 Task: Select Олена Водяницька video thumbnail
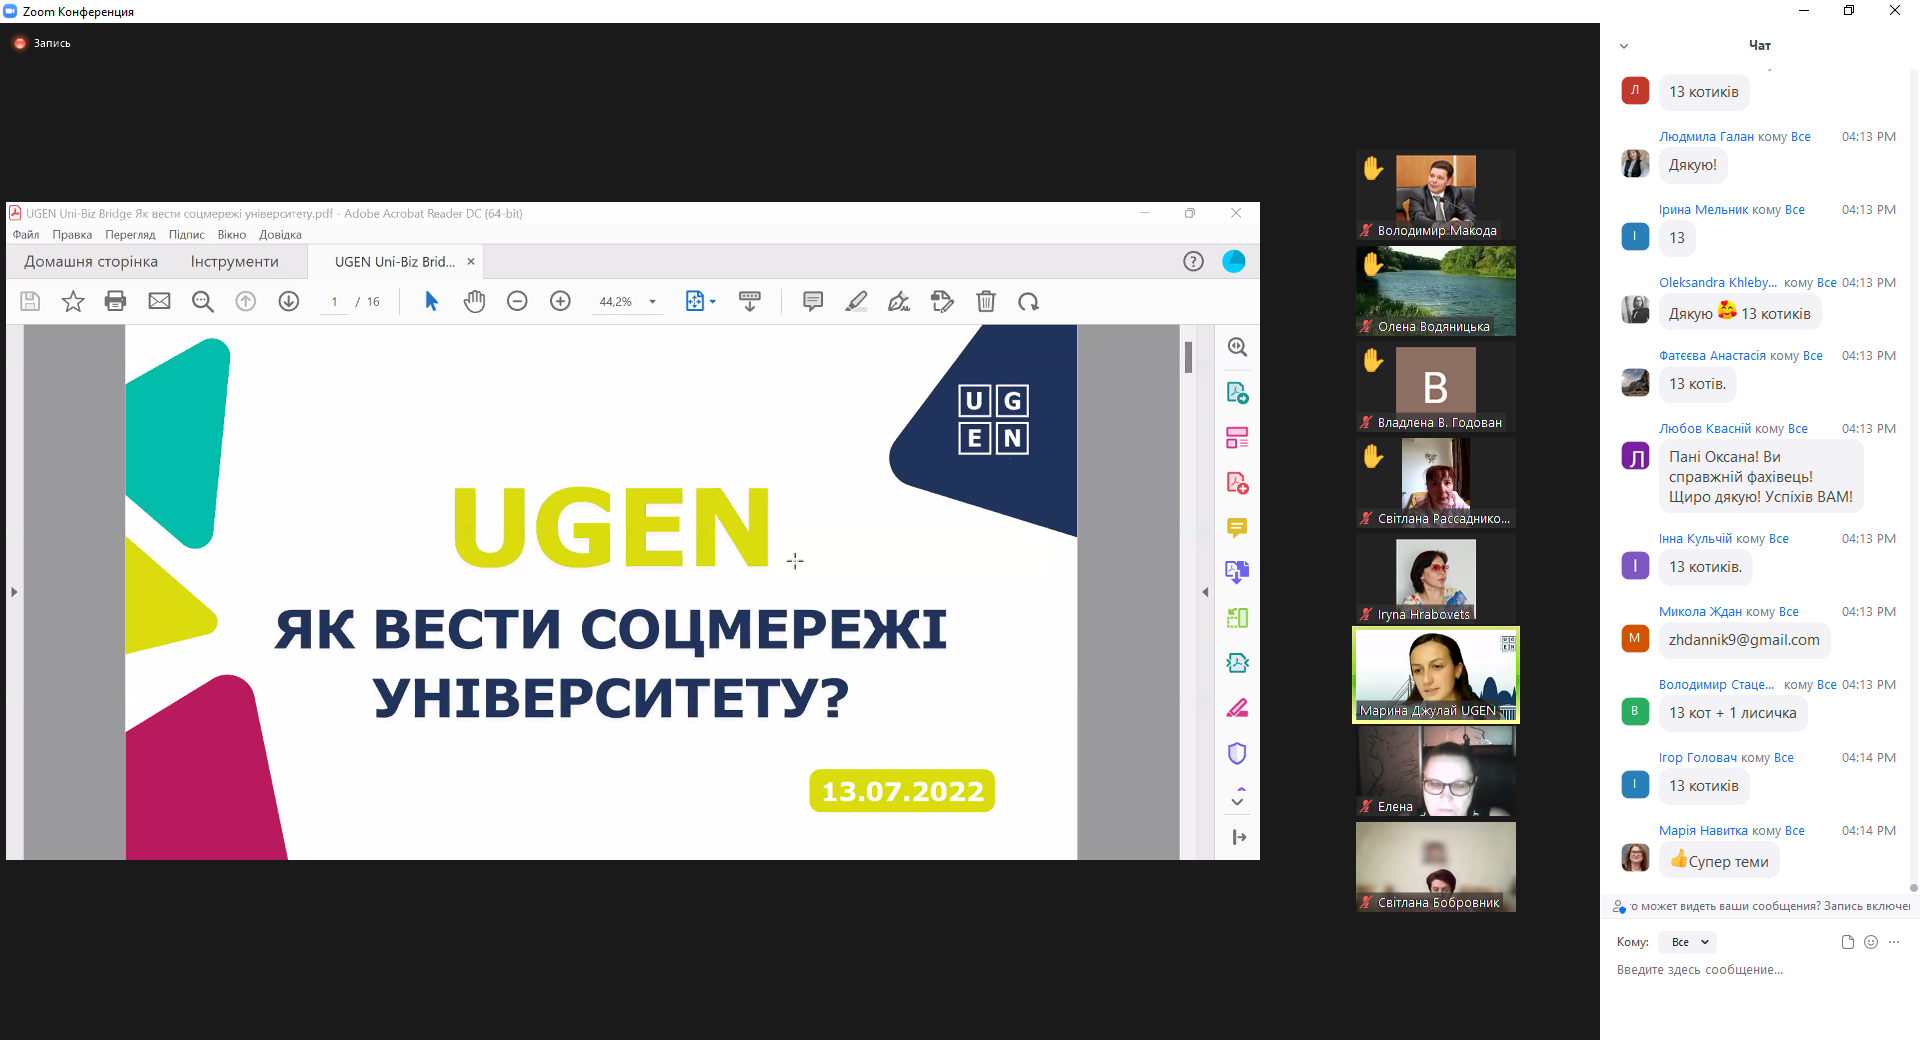1436,291
